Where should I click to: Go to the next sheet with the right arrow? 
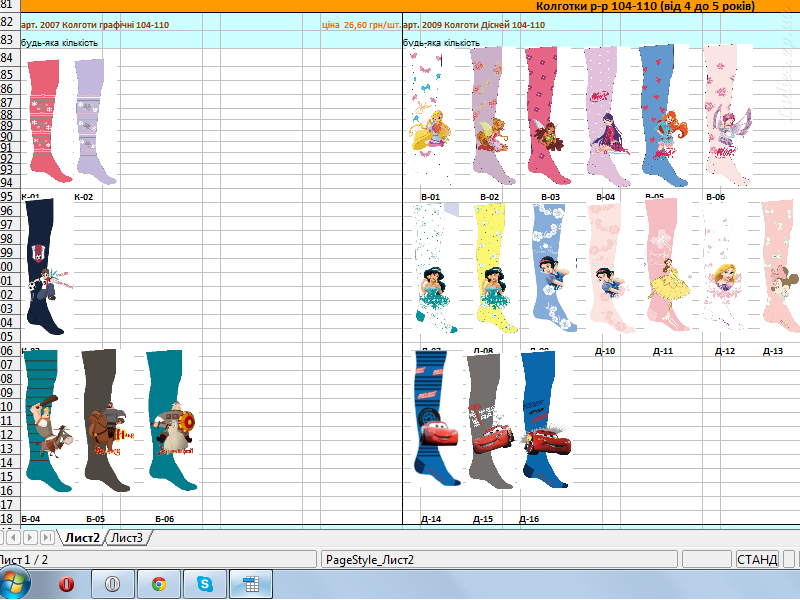pos(30,537)
